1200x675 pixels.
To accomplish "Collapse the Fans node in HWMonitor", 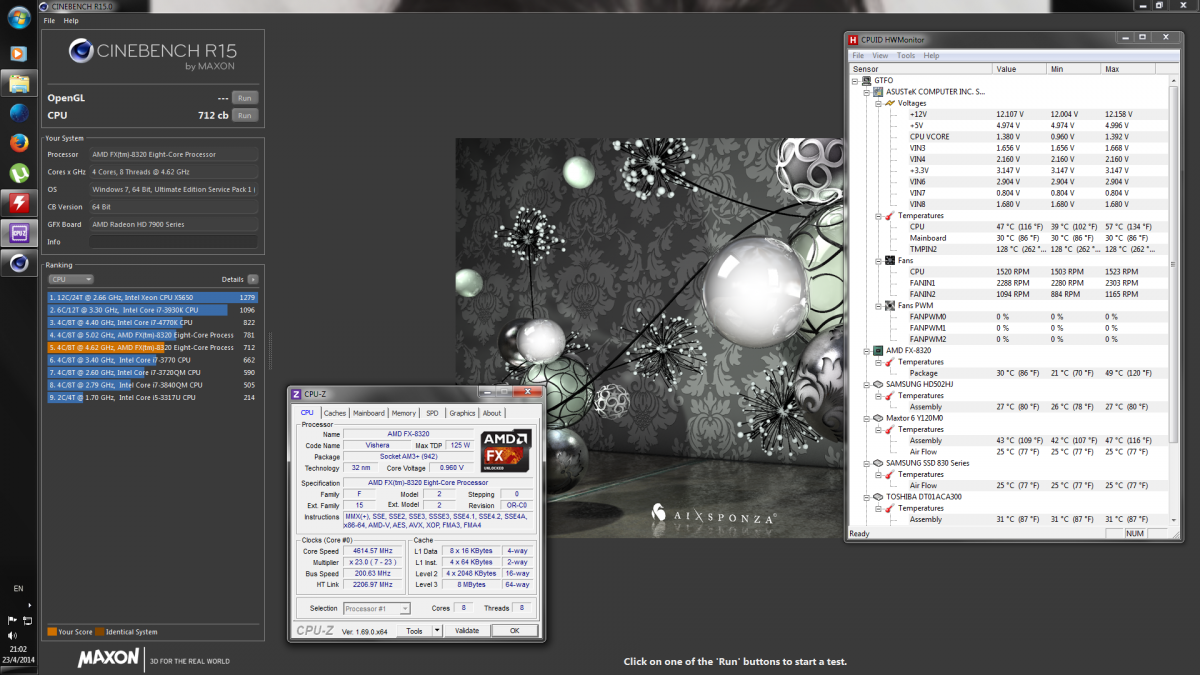I will click(x=878, y=260).
